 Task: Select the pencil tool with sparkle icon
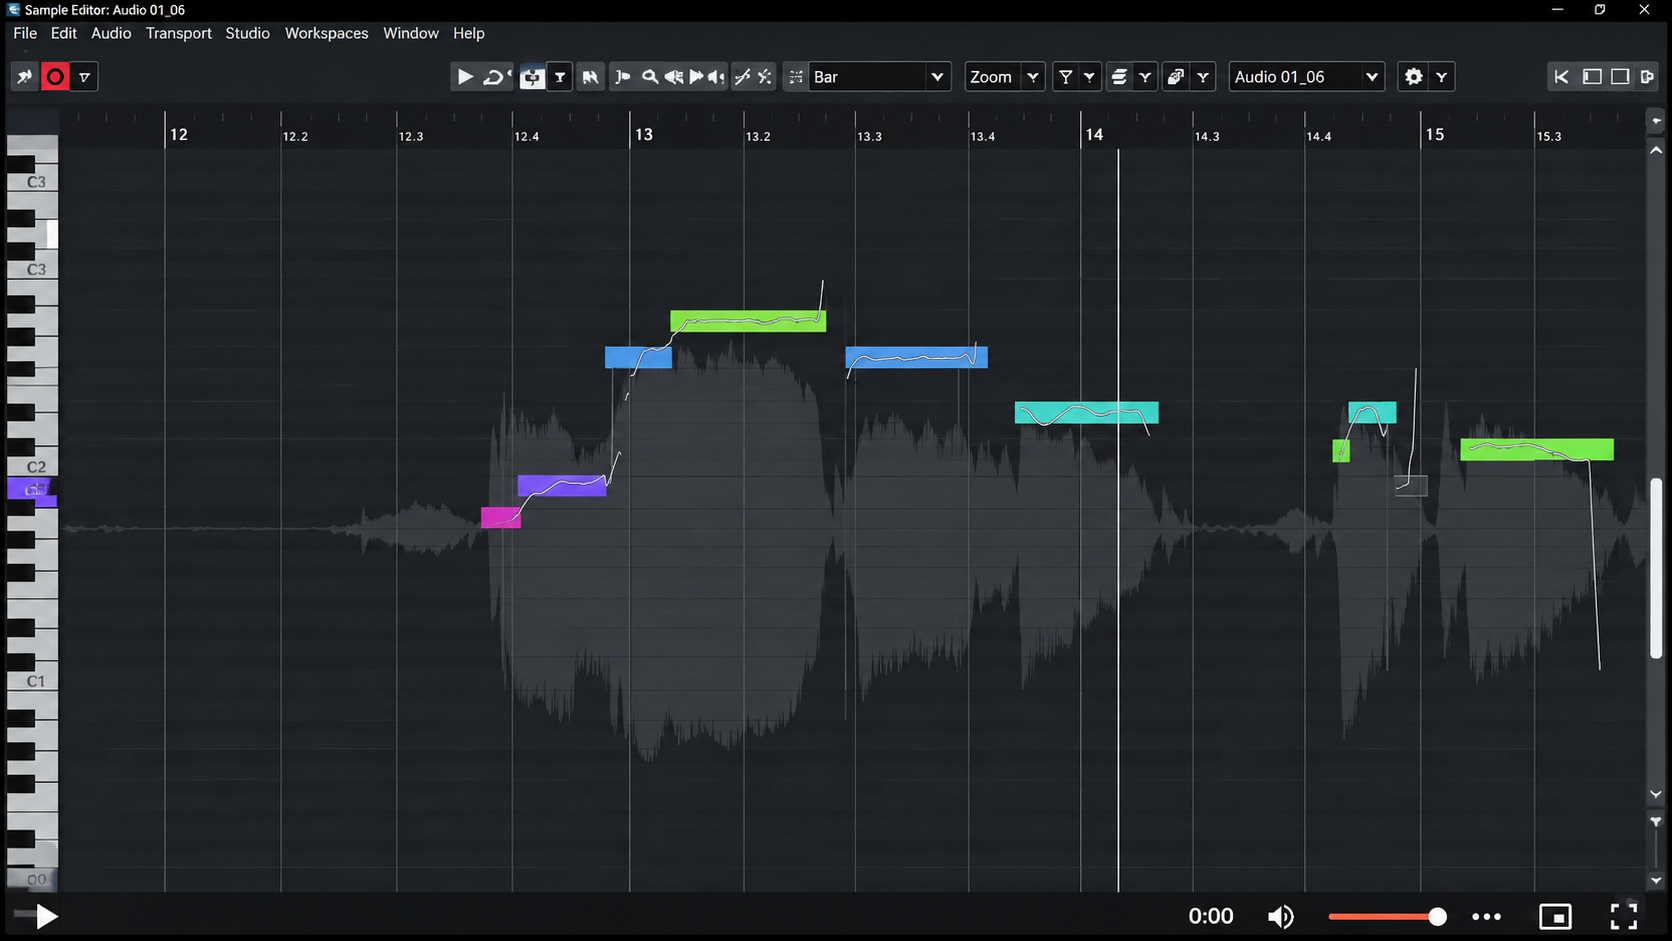(765, 77)
